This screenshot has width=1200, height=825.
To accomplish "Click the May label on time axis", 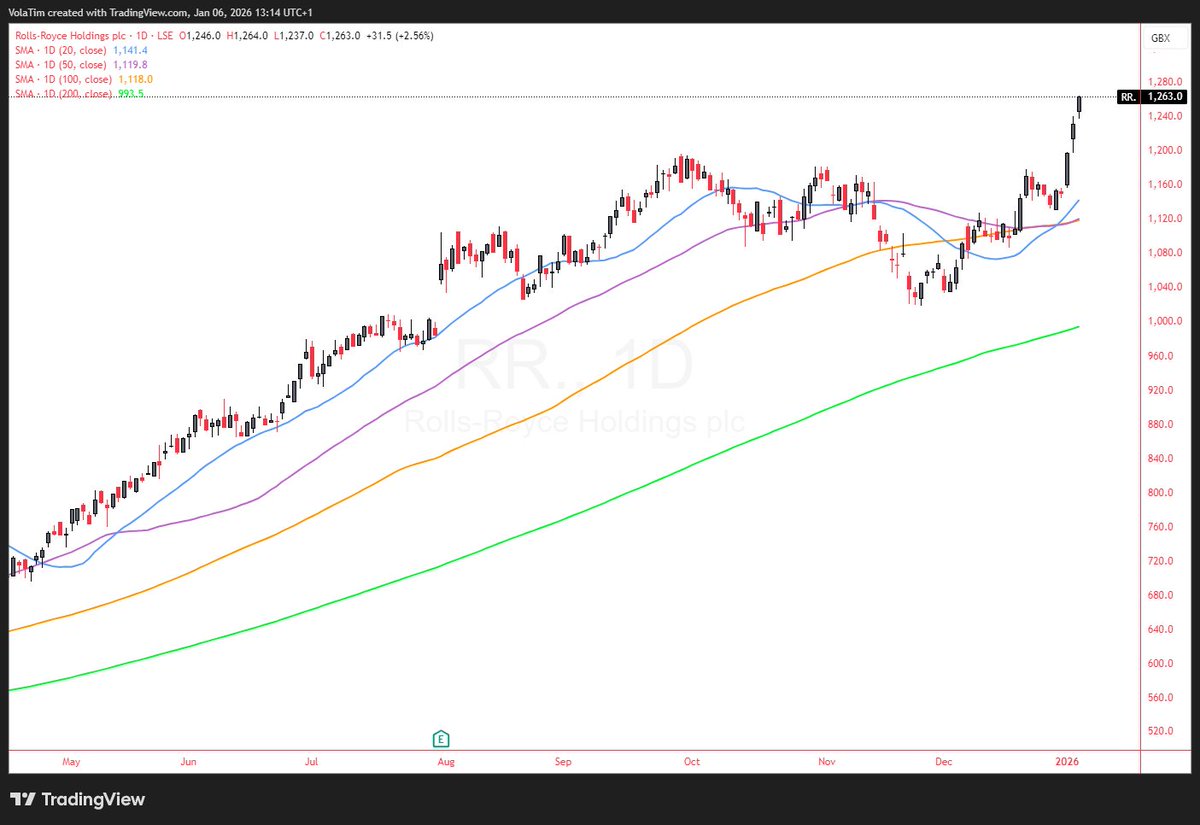I will [x=71, y=761].
